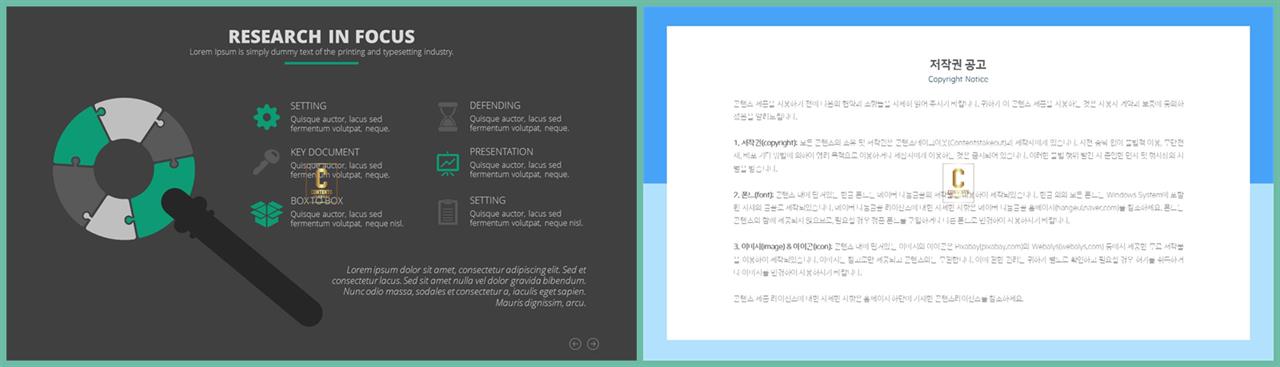Select the gray key icon
1280x367 pixels.
tap(266, 162)
